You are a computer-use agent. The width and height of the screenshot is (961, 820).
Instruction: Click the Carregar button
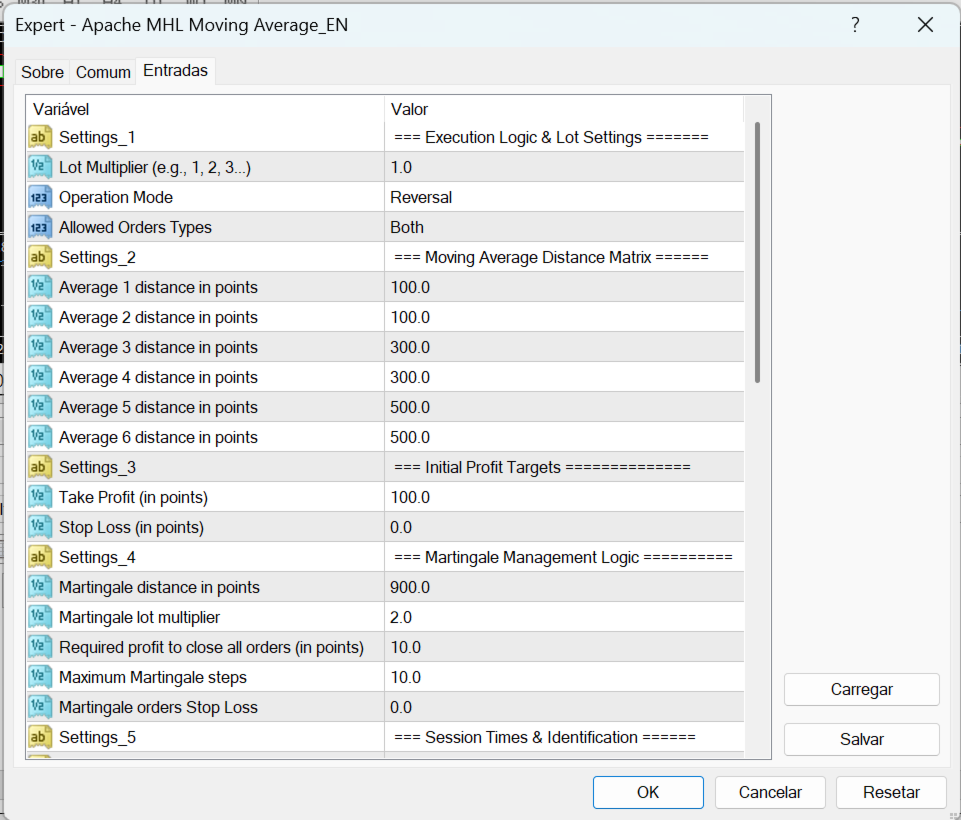[861, 689]
